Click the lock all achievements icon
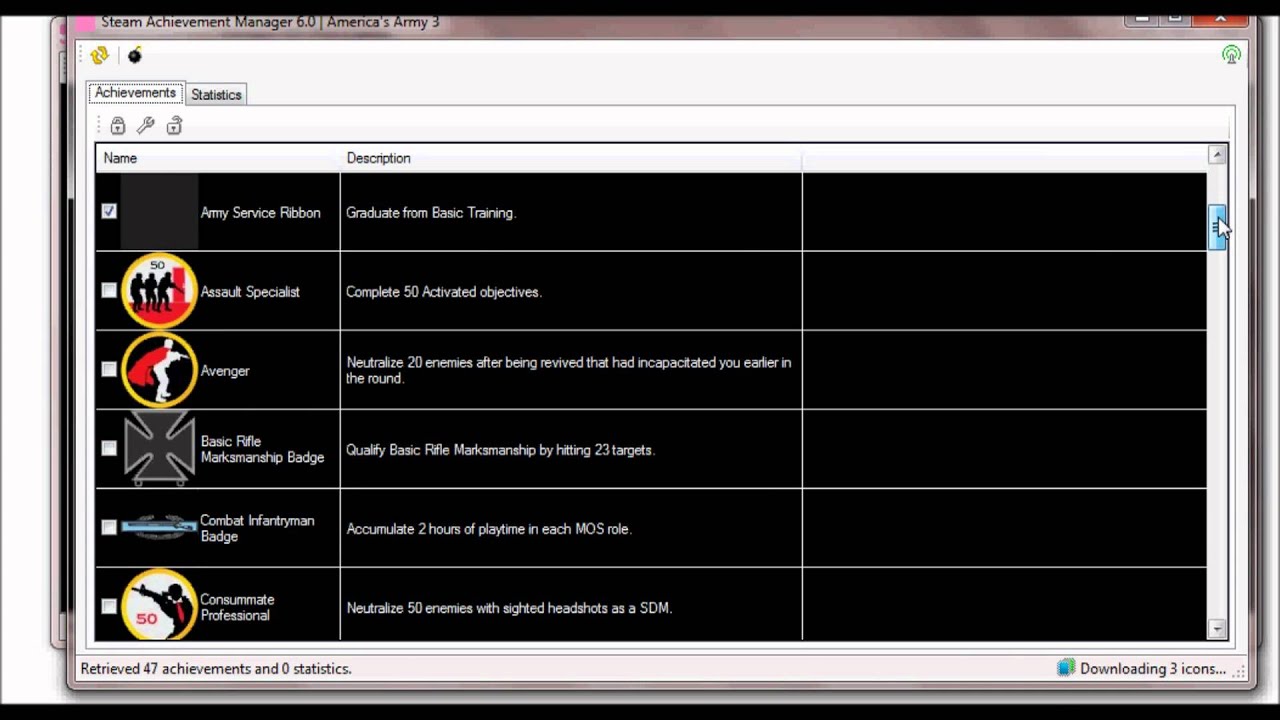1280x720 pixels. tap(118, 125)
